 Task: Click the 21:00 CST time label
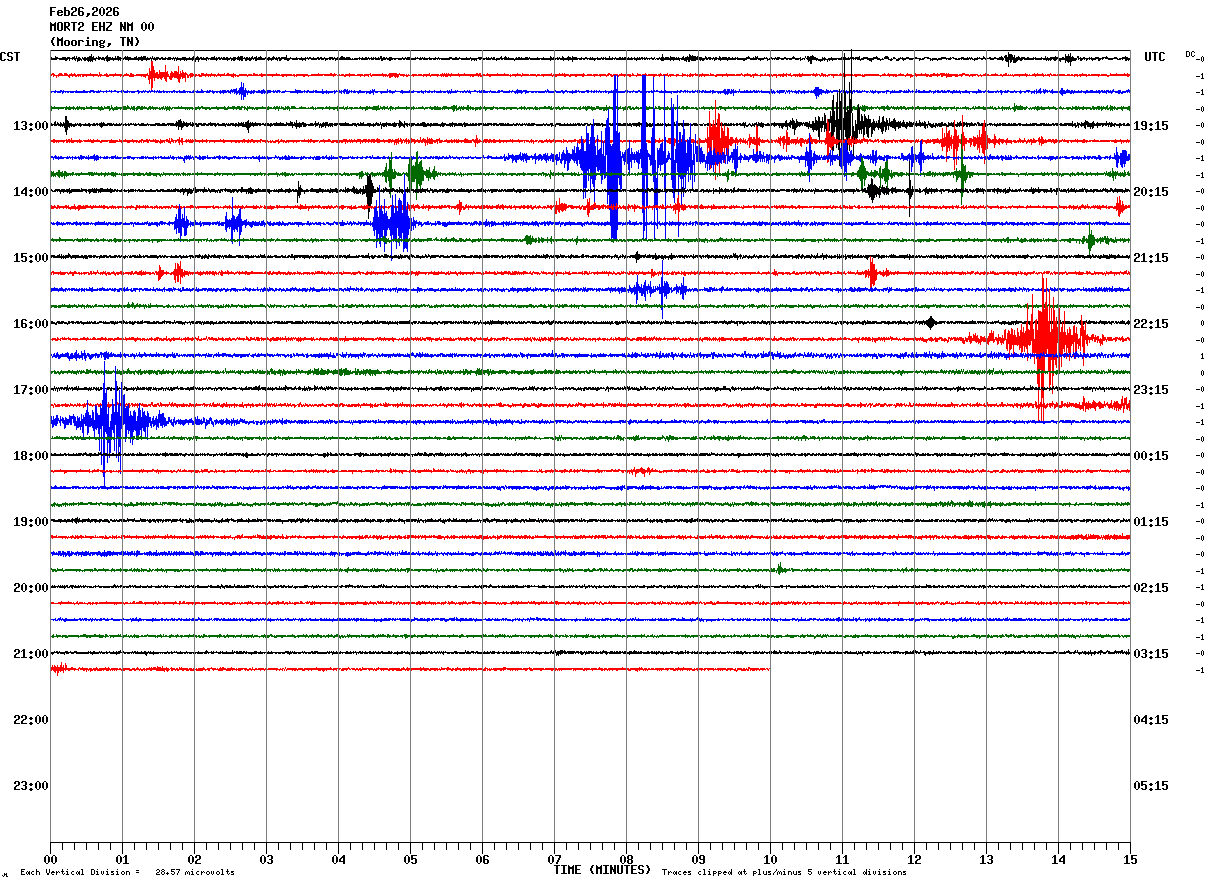click(x=30, y=654)
